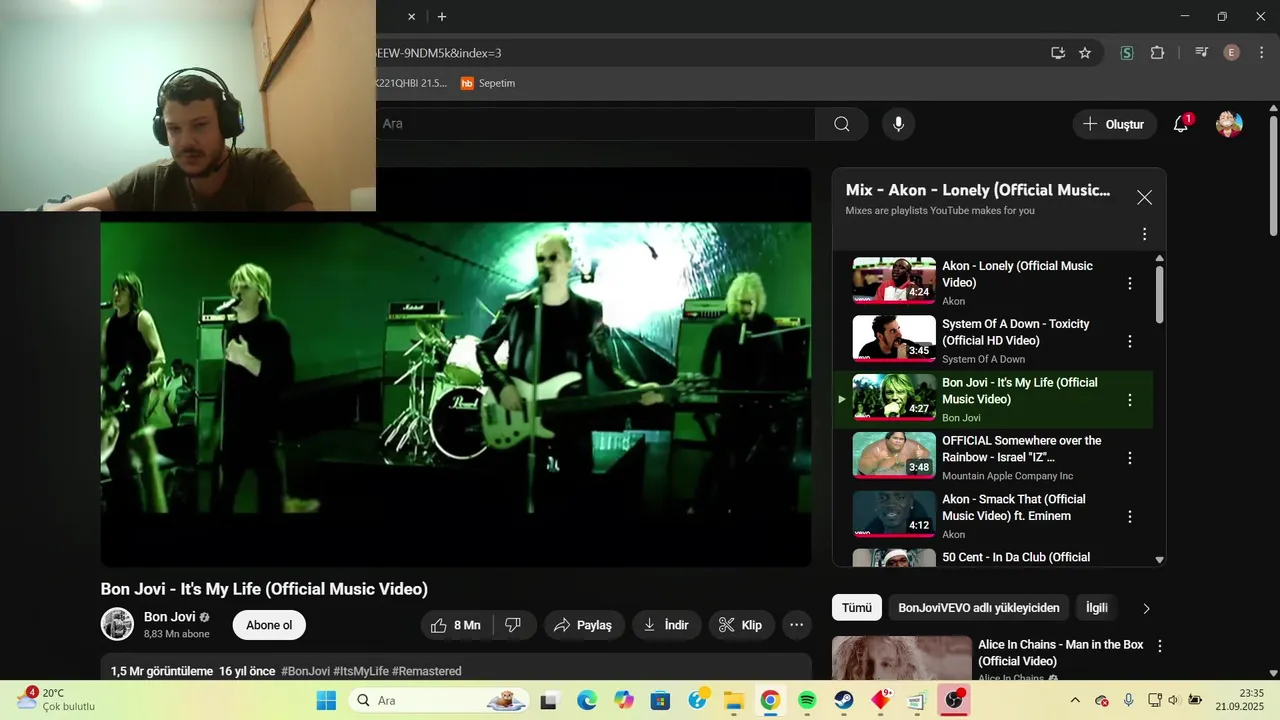
Task: Click the dislike thumbs-down button
Action: 513,625
